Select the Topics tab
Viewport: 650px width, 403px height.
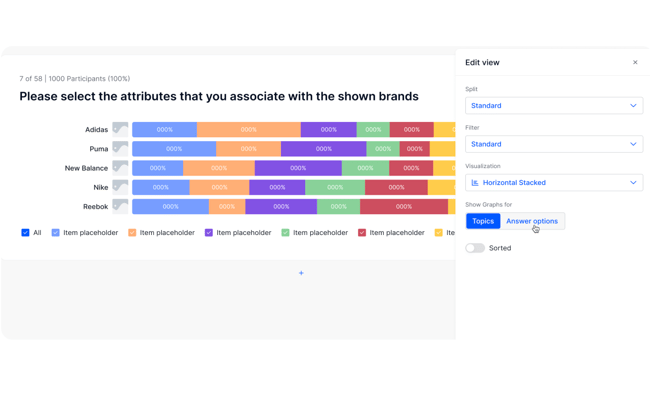point(483,221)
